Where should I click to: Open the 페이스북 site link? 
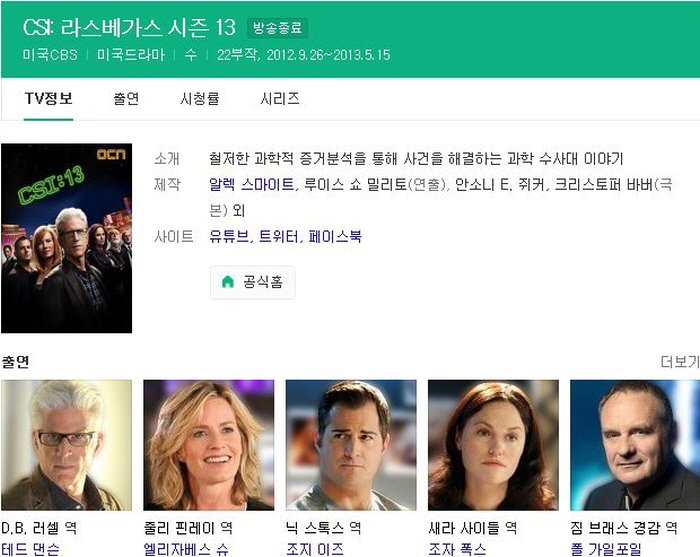point(335,236)
